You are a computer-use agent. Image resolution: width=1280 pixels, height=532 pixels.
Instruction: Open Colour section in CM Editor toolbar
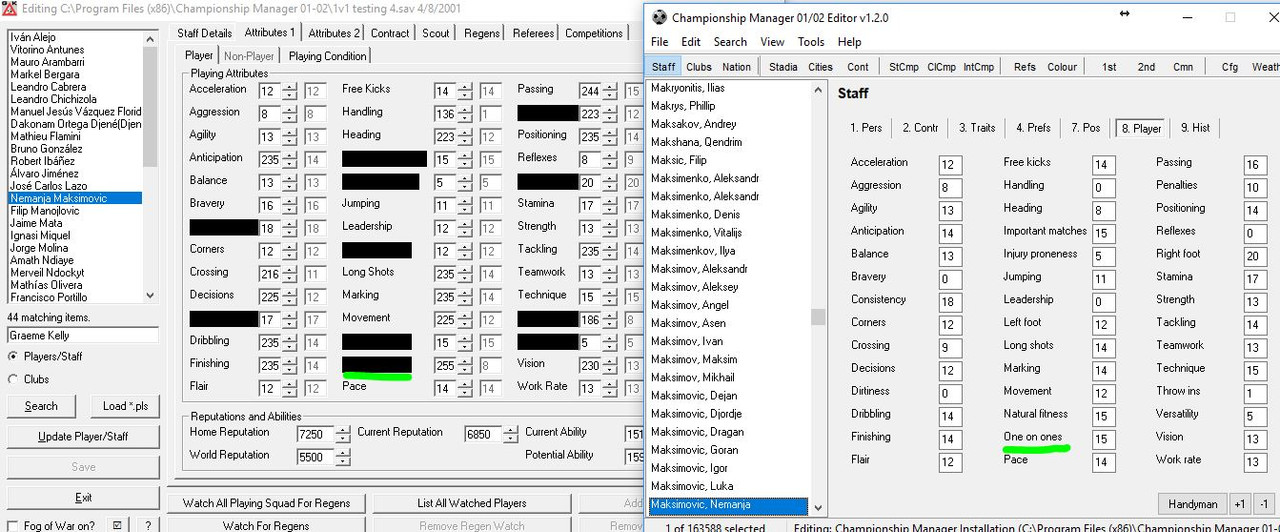click(1062, 67)
